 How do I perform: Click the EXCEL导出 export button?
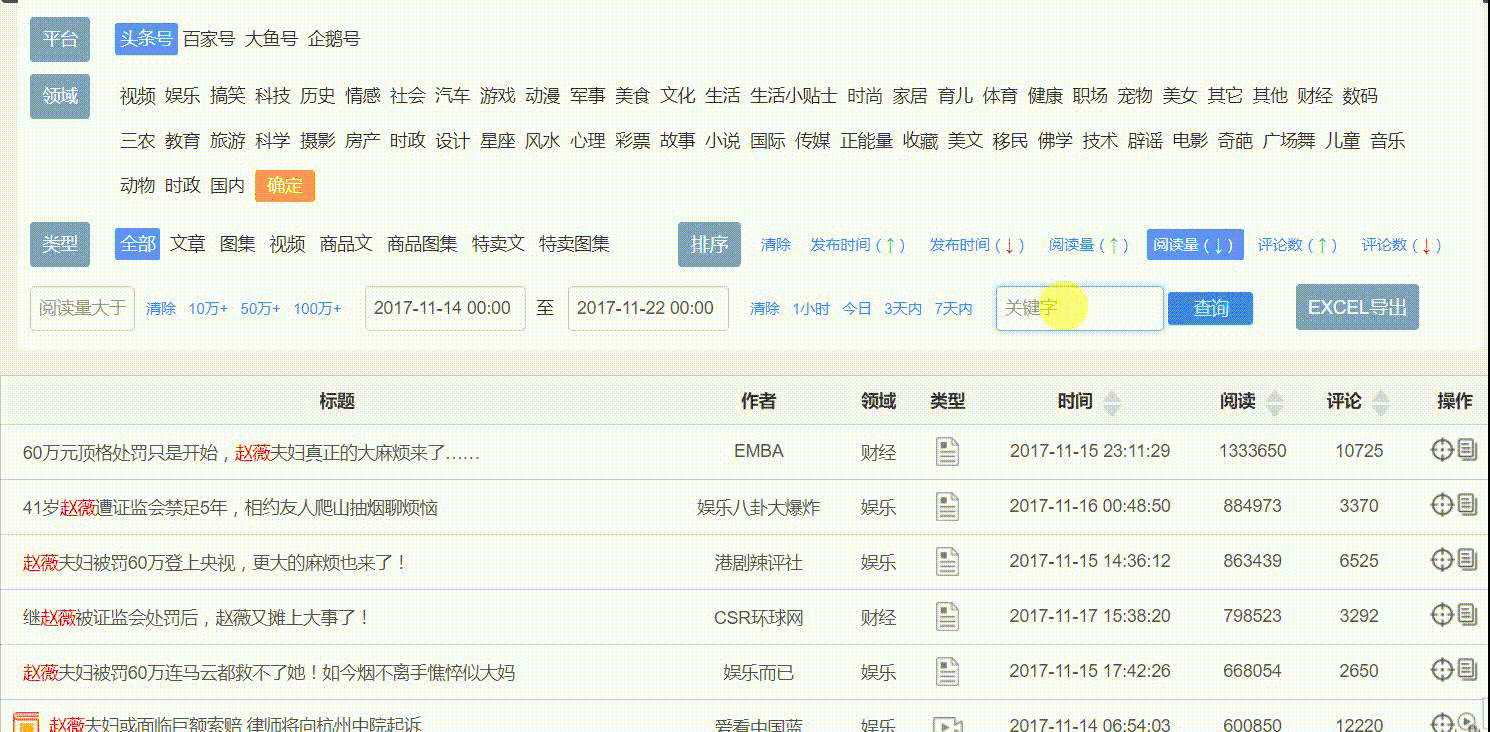point(1356,307)
